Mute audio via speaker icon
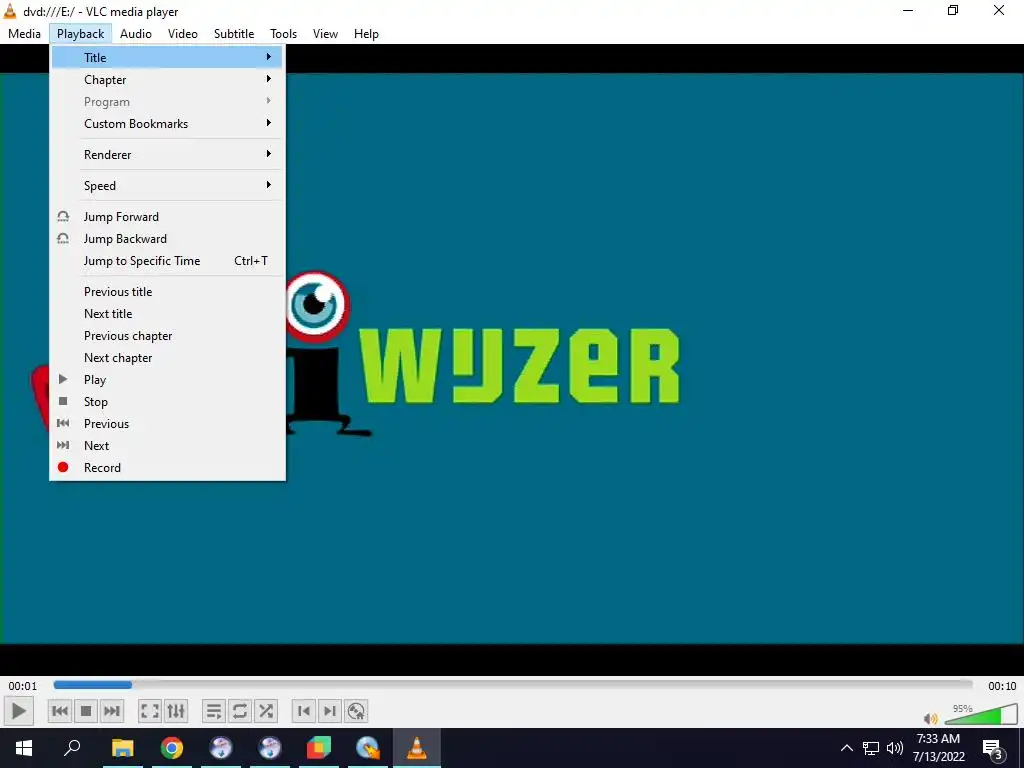The image size is (1024, 768). 931,718
